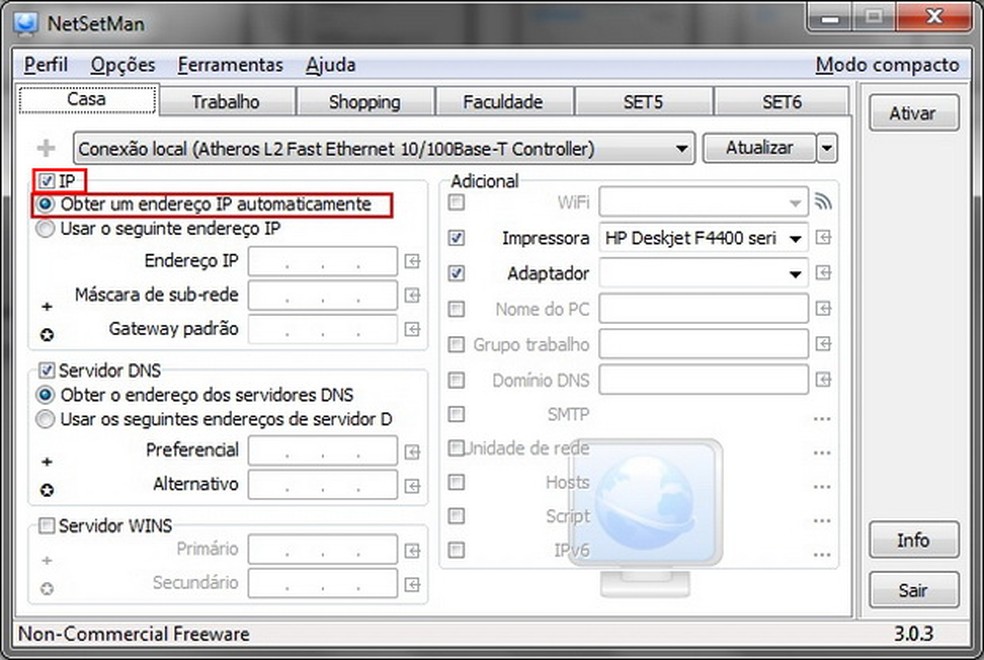Open the Ferramentas menu
984x660 pixels.
coord(230,65)
